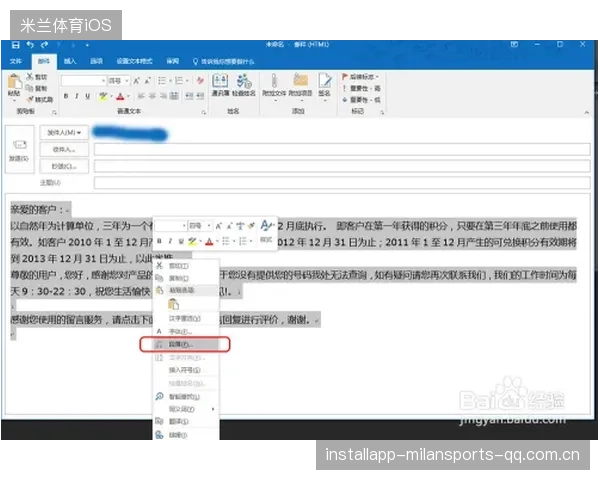Toggle align left in the ribbon
Screen dimensions: 600x480
[141, 96]
